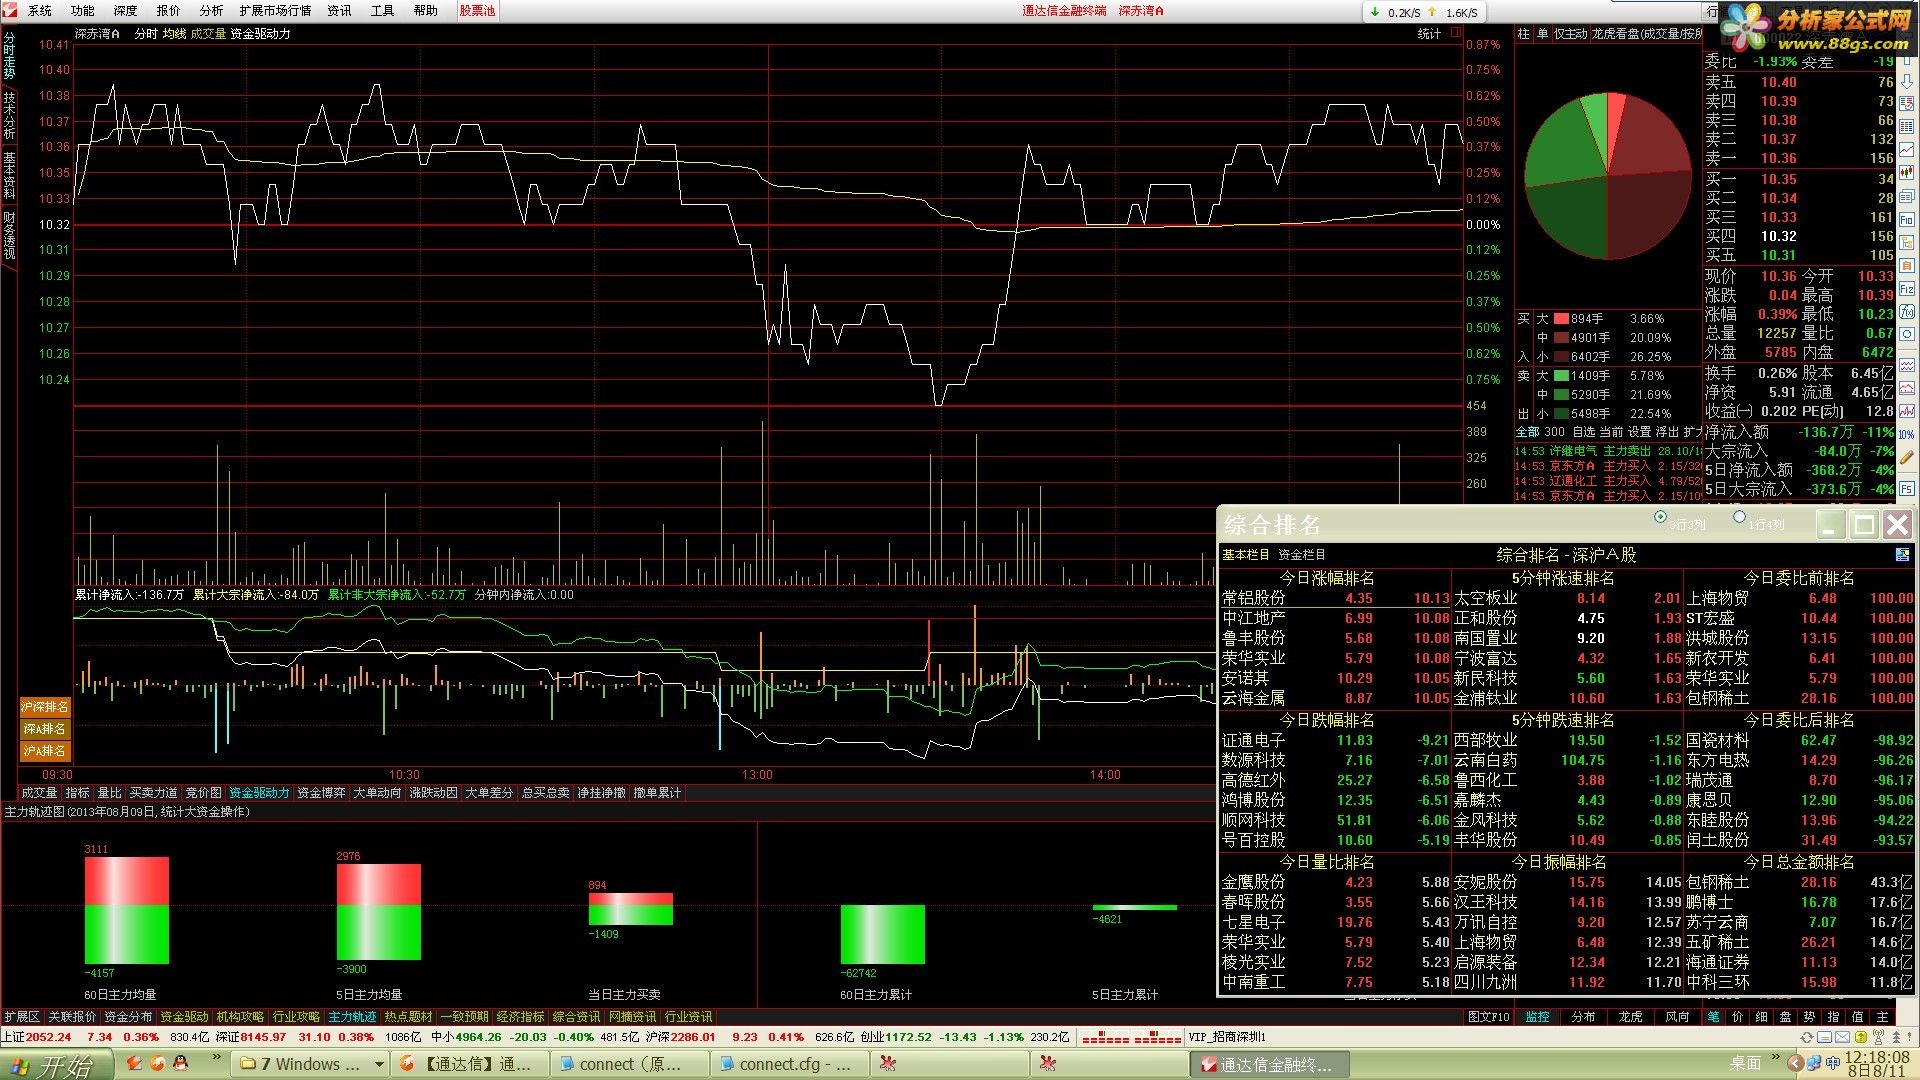Click the pencil drawing tool icon
This screenshot has width=1920, height=1080.
(1907, 458)
